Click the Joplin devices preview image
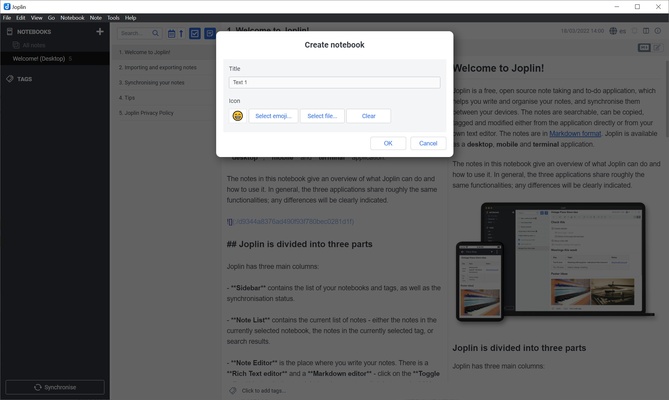Screen dimensions: 669x400 [x=555, y=262]
